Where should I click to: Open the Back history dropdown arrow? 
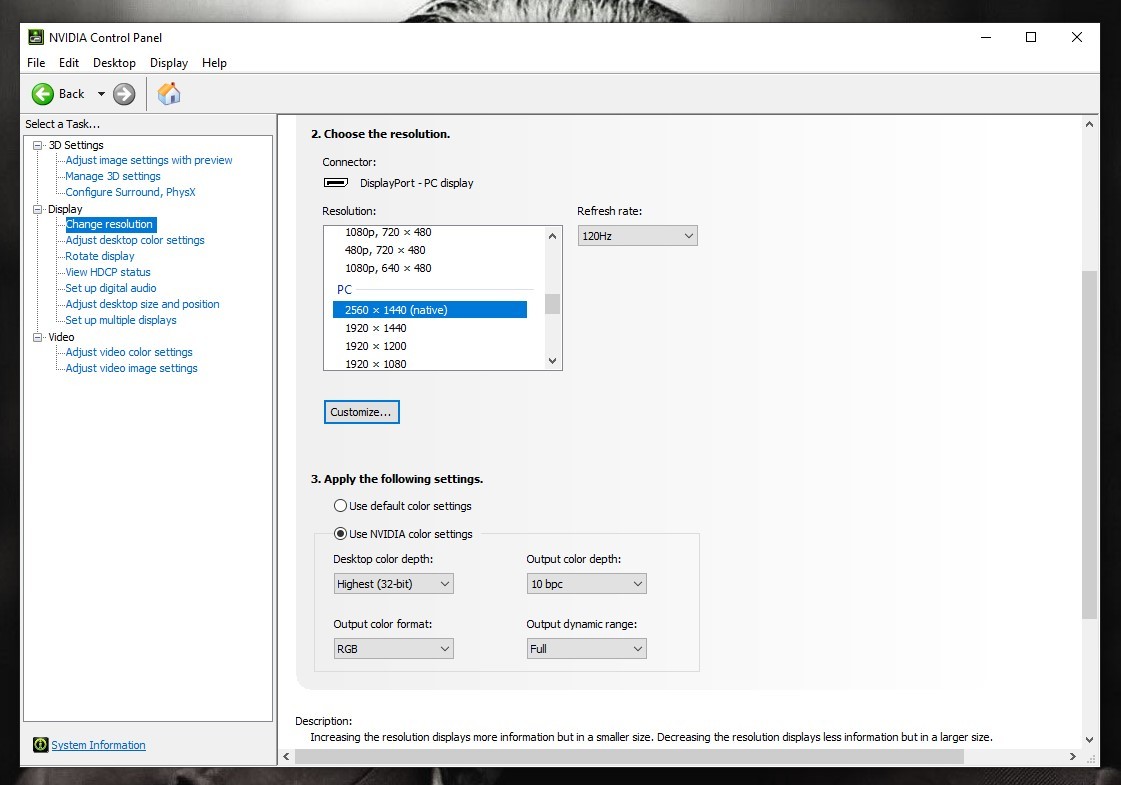pos(101,94)
